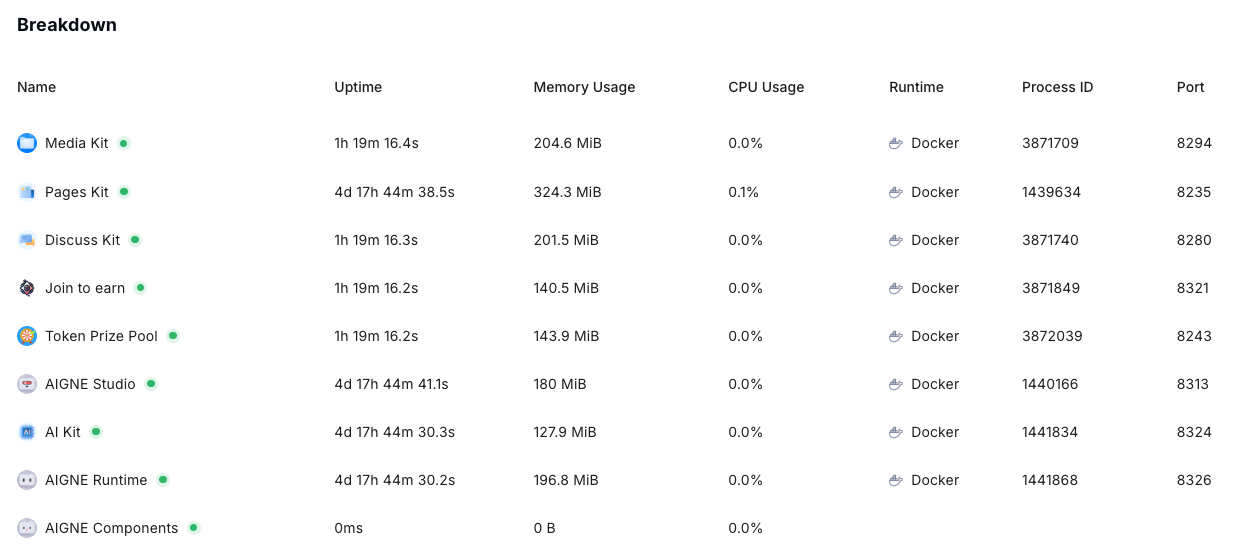Viewport: 1246px width, 548px height.
Task: Open the Pages Kit name link
Action: pyautogui.click(x=77, y=192)
